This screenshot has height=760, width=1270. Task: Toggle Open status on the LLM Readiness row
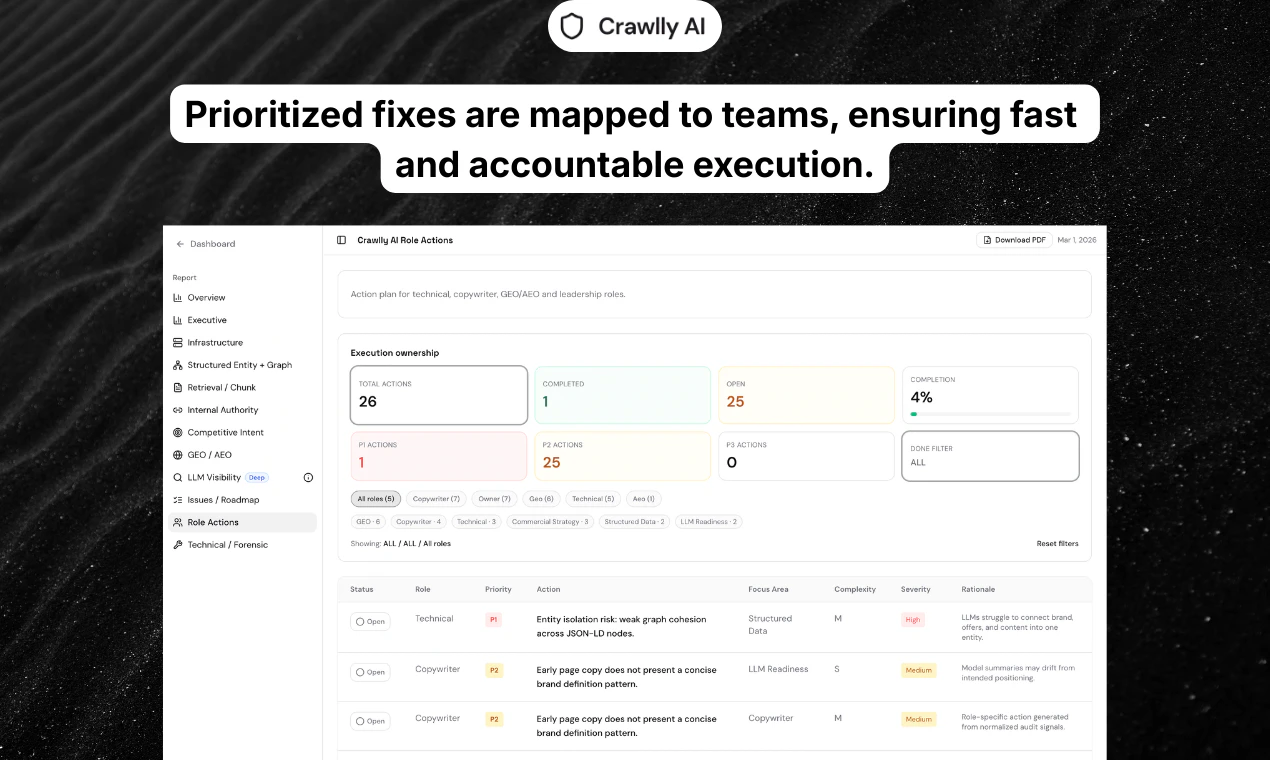pyautogui.click(x=370, y=672)
